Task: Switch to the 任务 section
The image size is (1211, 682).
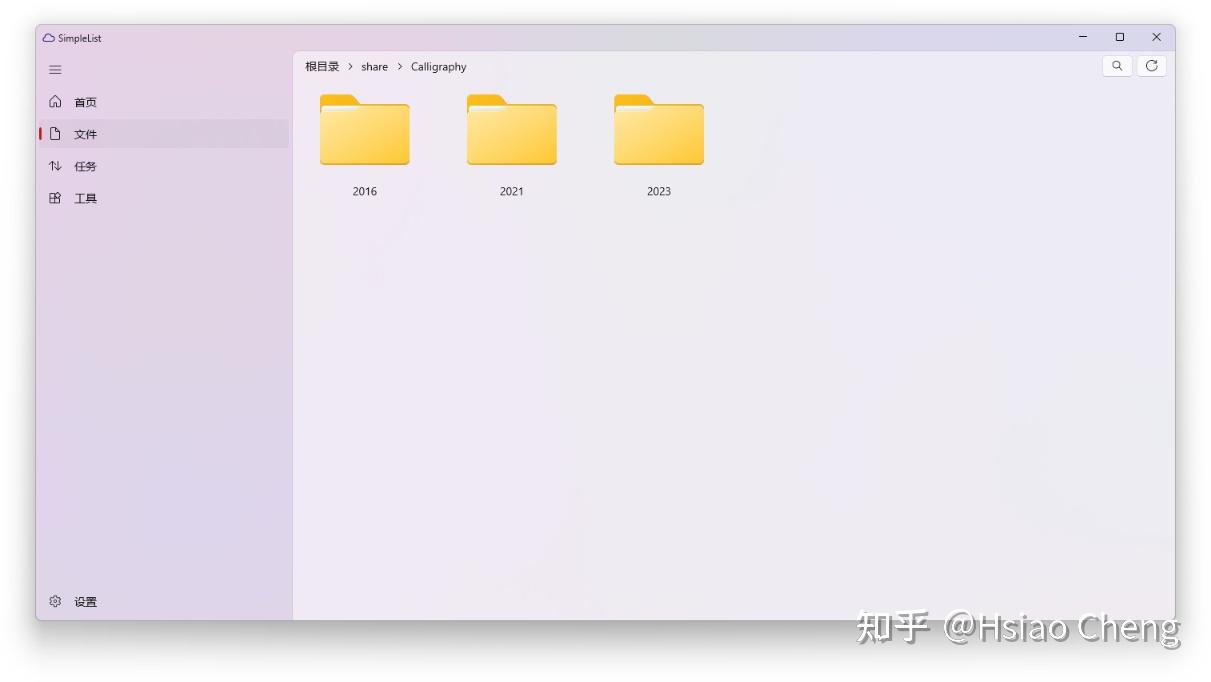Action: pos(84,166)
